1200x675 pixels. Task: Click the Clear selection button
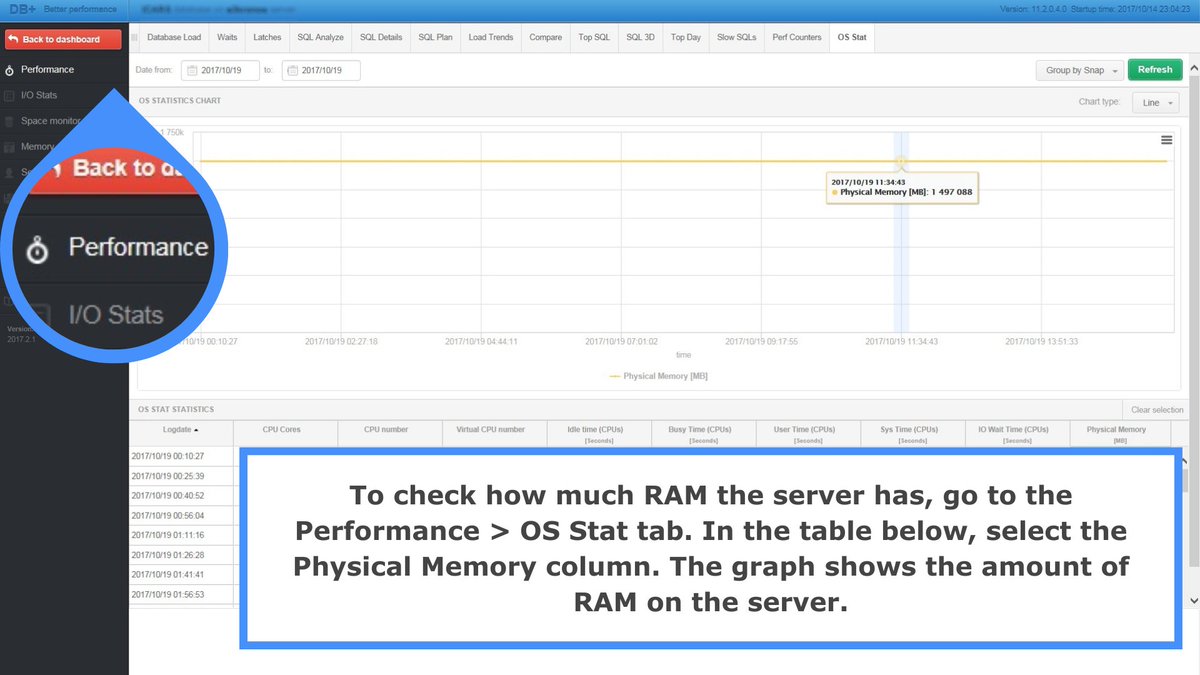pyautogui.click(x=1157, y=410)
